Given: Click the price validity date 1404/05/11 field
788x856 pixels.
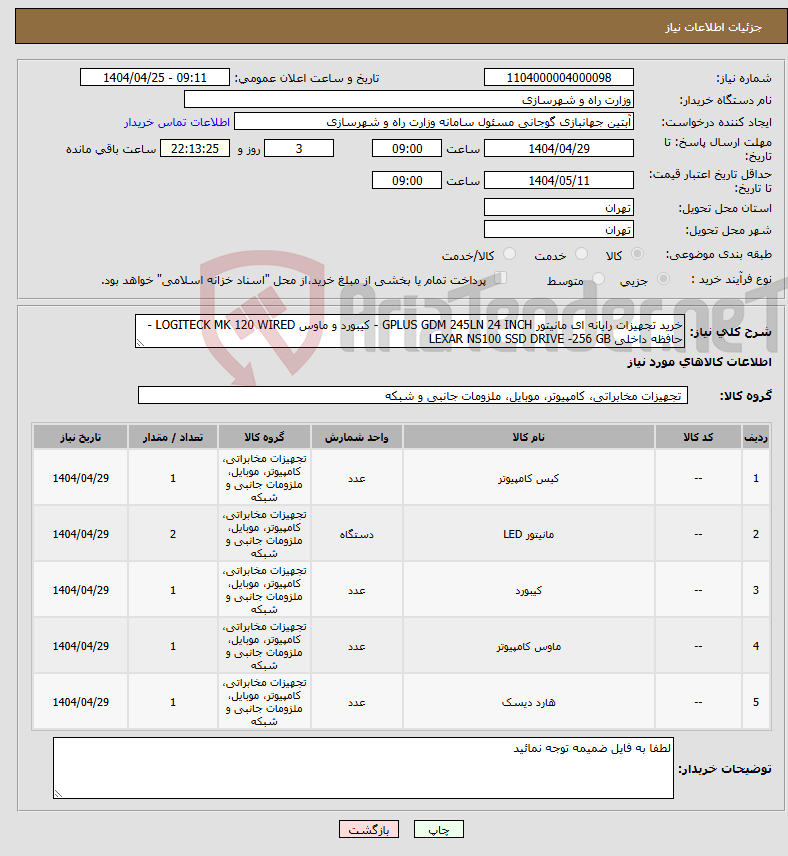Looking at the screenshot, I should point(559,181).
